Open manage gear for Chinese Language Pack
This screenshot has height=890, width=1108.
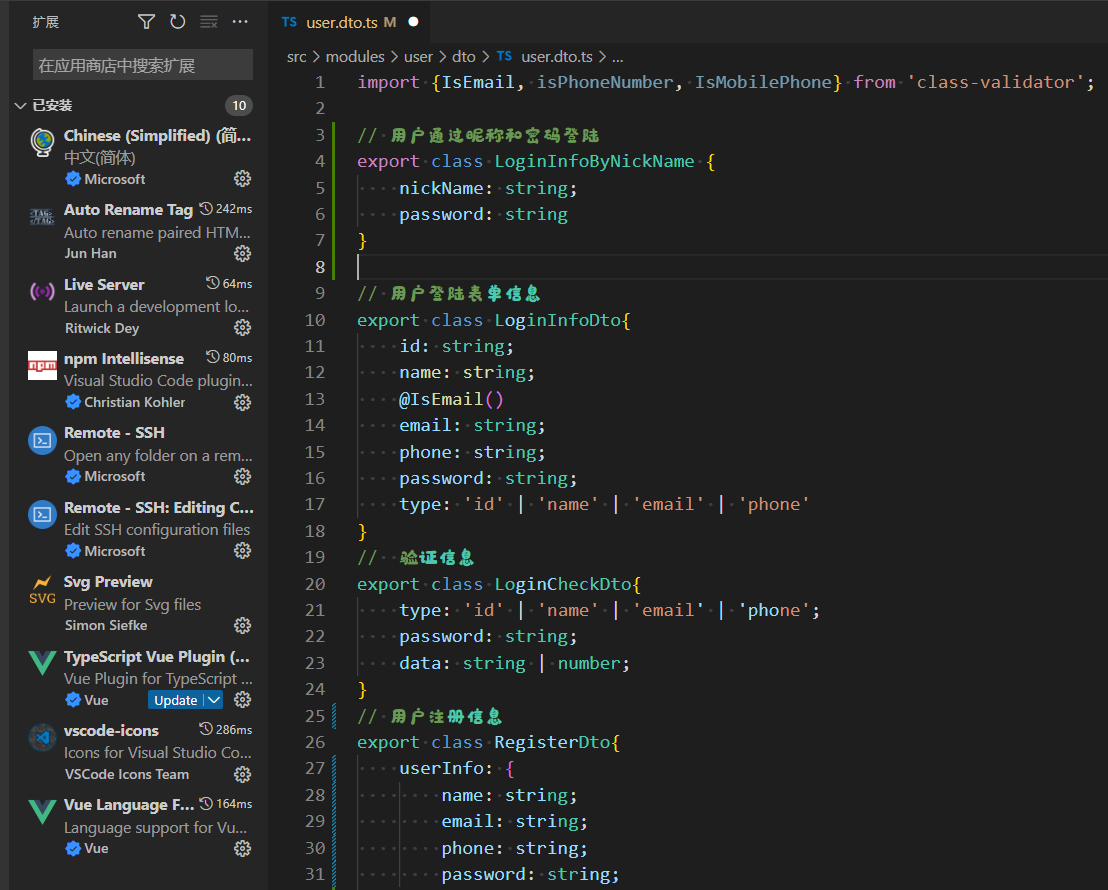point(242,178)
